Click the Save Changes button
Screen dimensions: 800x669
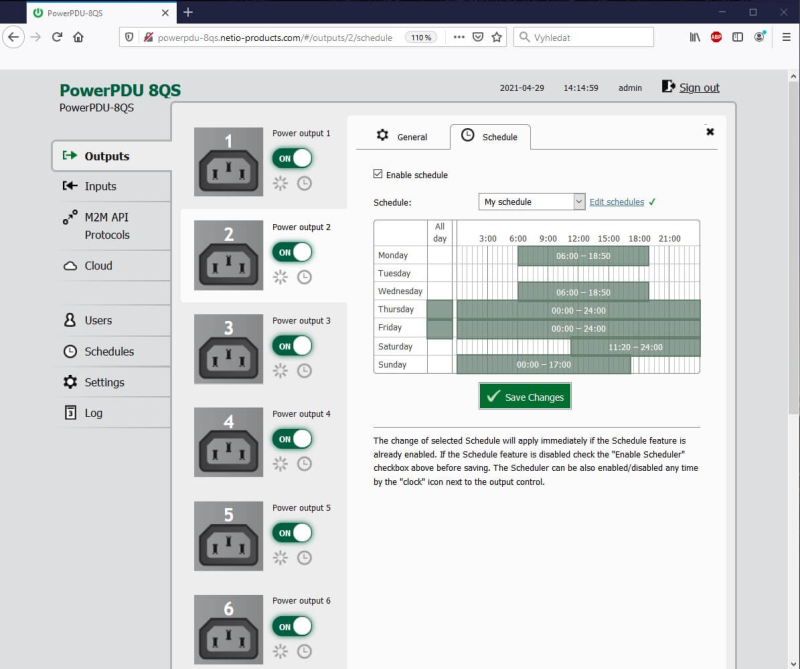(x=525, y=397)
